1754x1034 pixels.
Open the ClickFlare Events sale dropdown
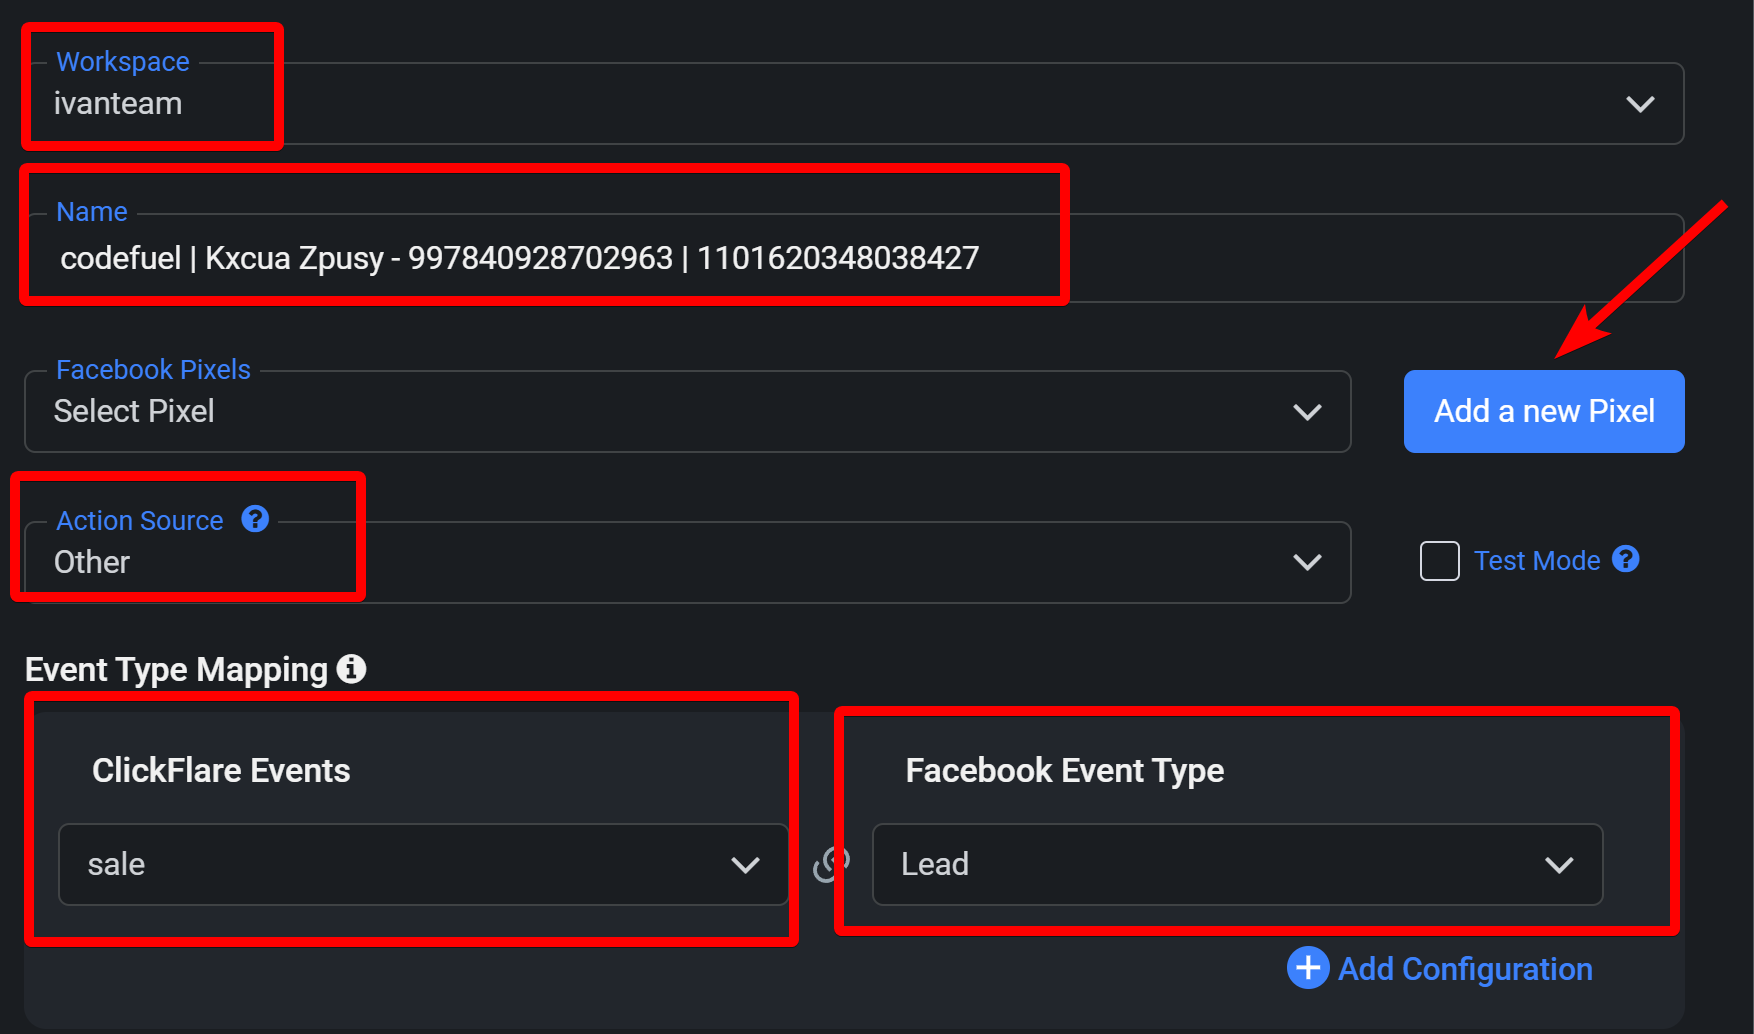click(424, 865)
